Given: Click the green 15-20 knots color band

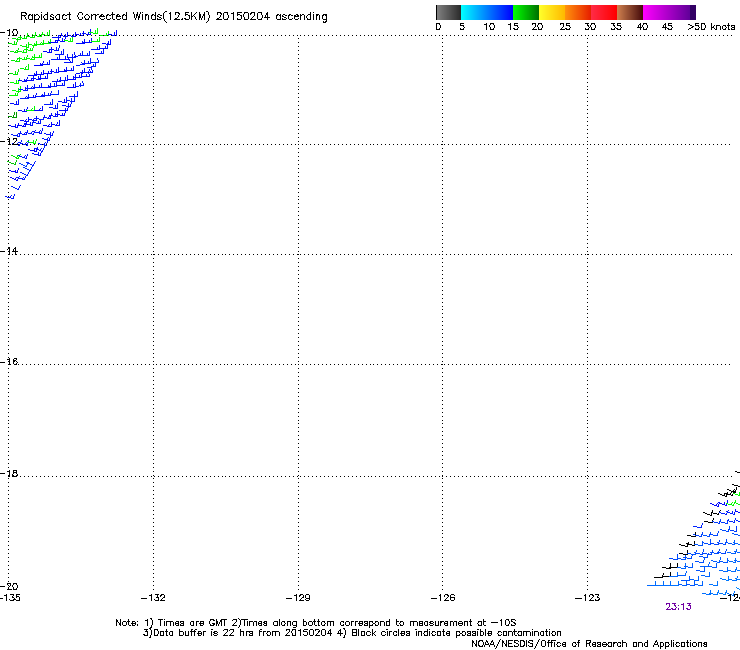Looking at the screenshot, I should [526, 12].
